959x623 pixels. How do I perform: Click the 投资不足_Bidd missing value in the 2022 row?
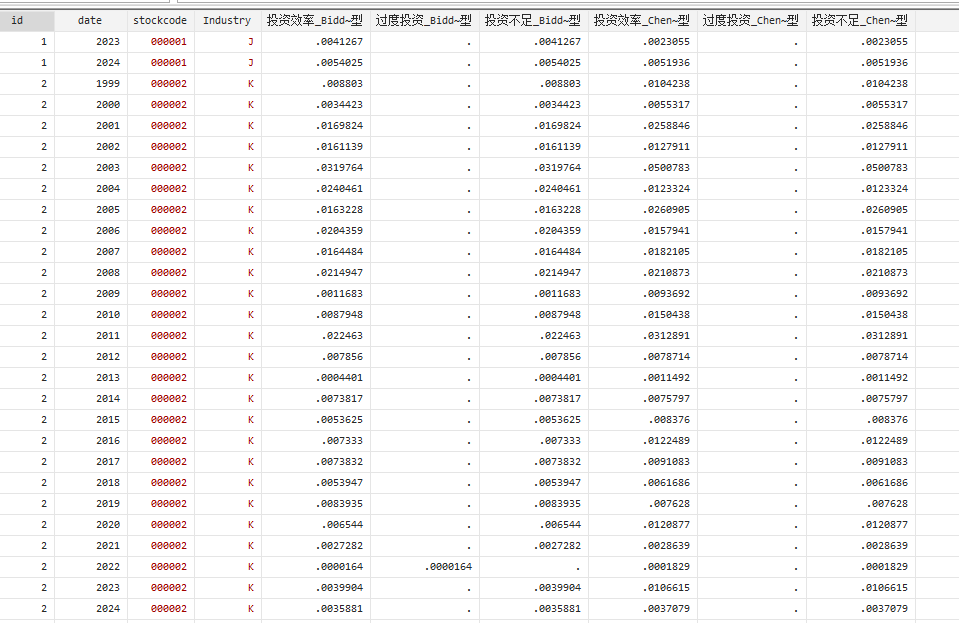click(x=533, y=567)
